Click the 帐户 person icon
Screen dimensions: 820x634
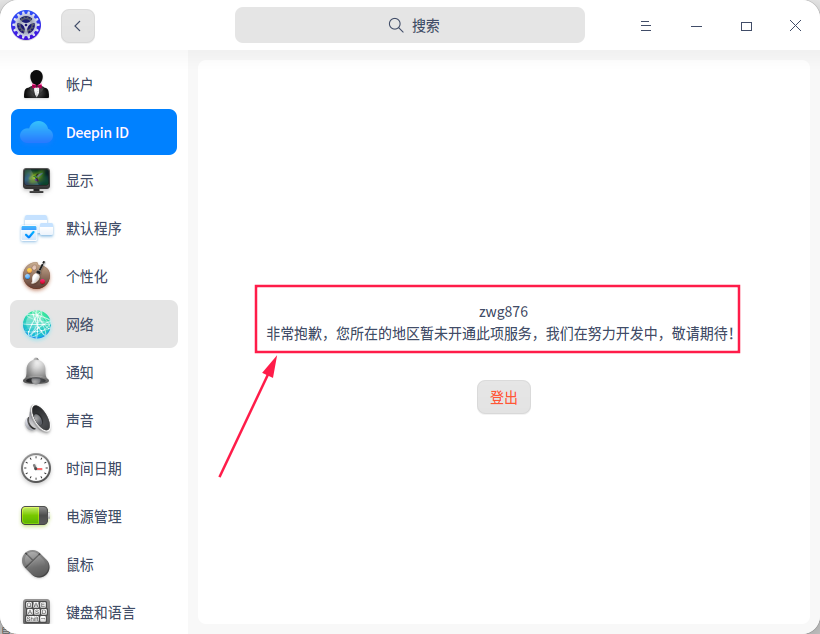coord(37,84)
